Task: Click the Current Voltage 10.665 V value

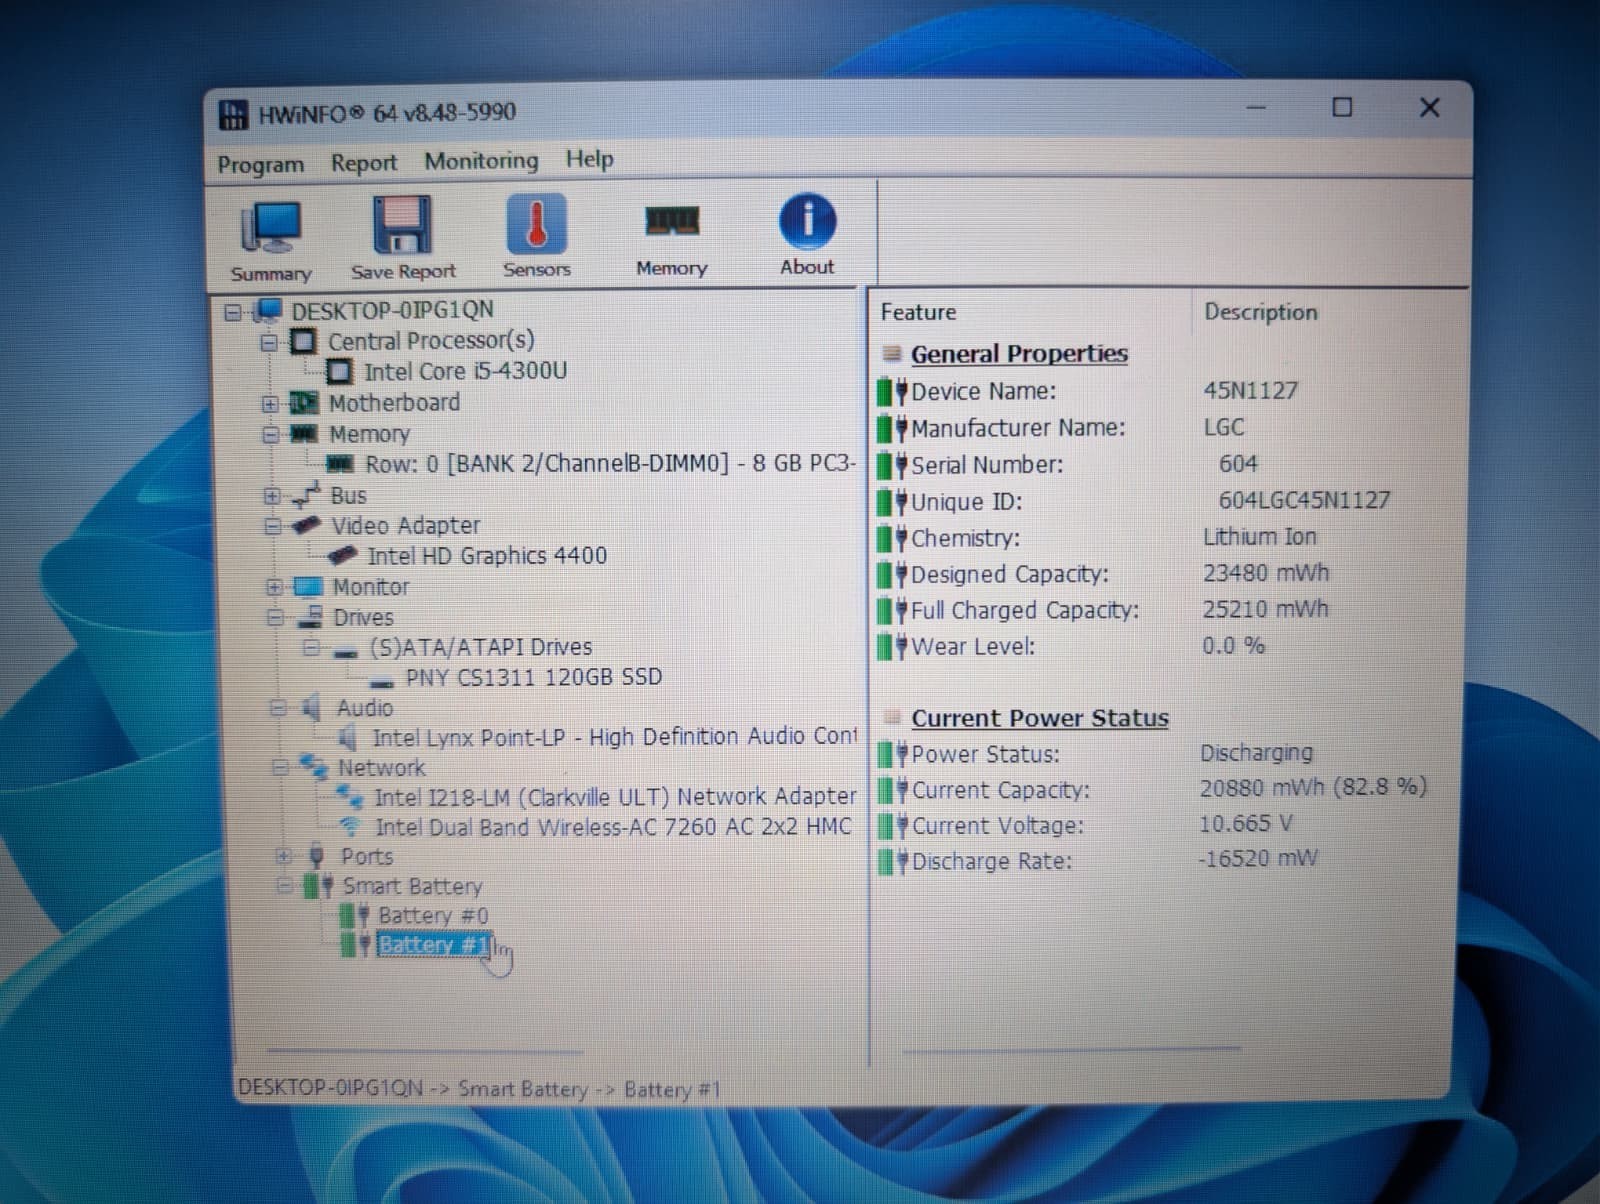Action: (x=1246, y=824)
